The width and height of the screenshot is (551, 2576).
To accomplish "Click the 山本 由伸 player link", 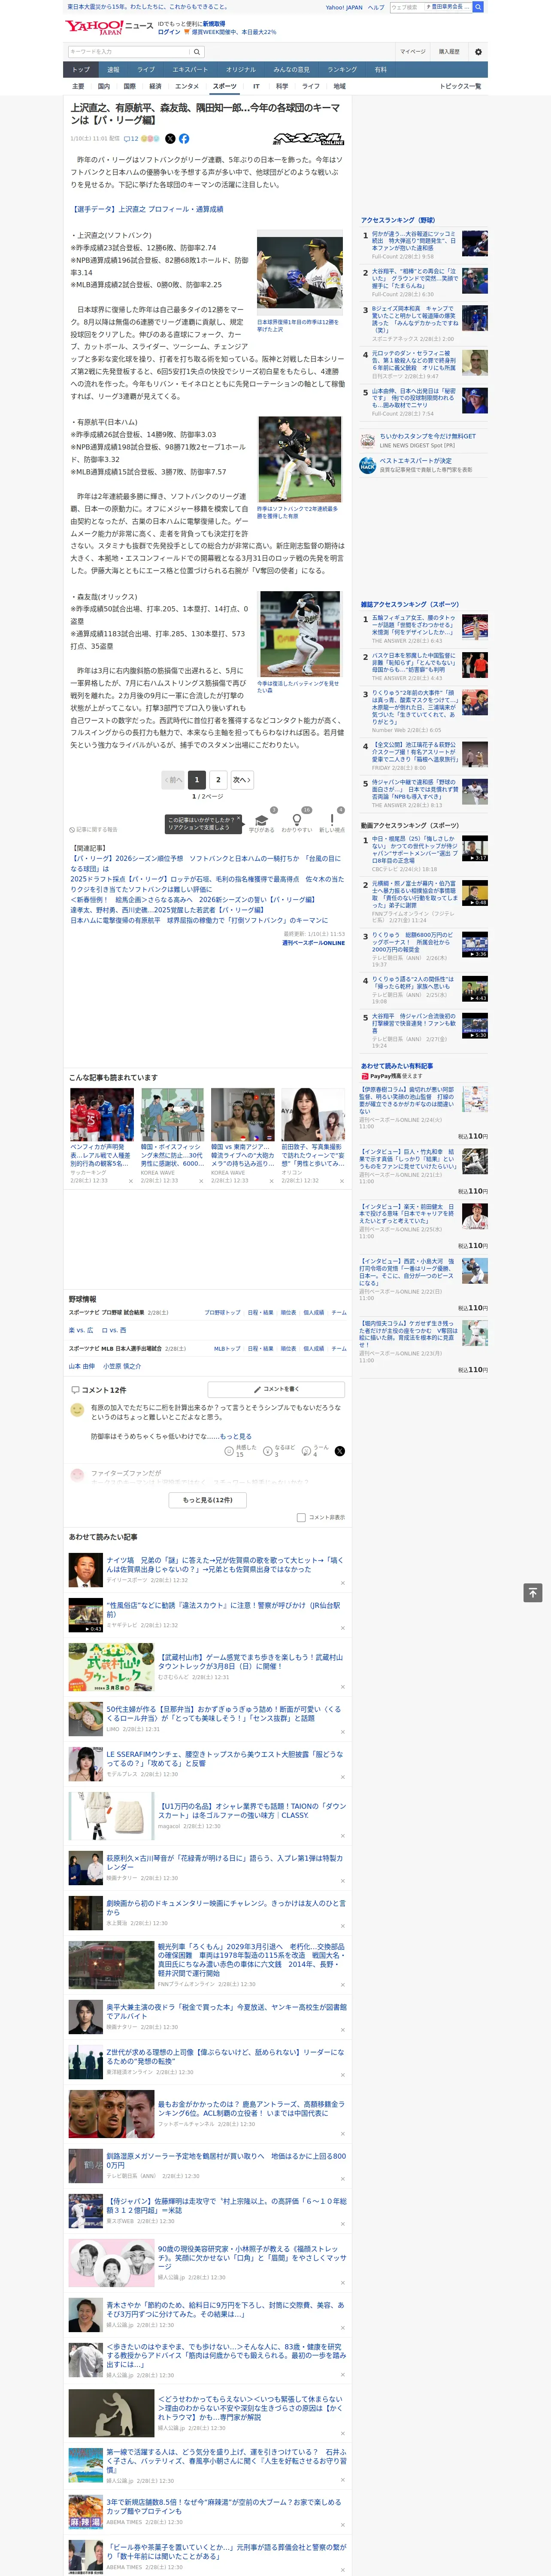I will 82,1366.
